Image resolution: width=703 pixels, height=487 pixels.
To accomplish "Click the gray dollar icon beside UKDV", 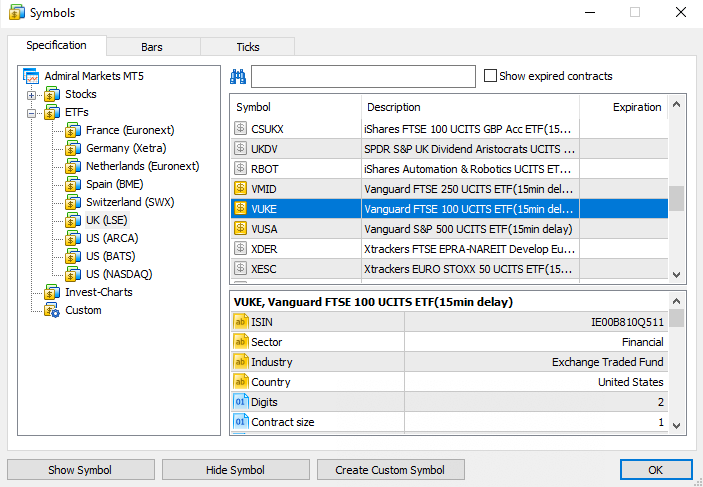I will coord(240,148).
